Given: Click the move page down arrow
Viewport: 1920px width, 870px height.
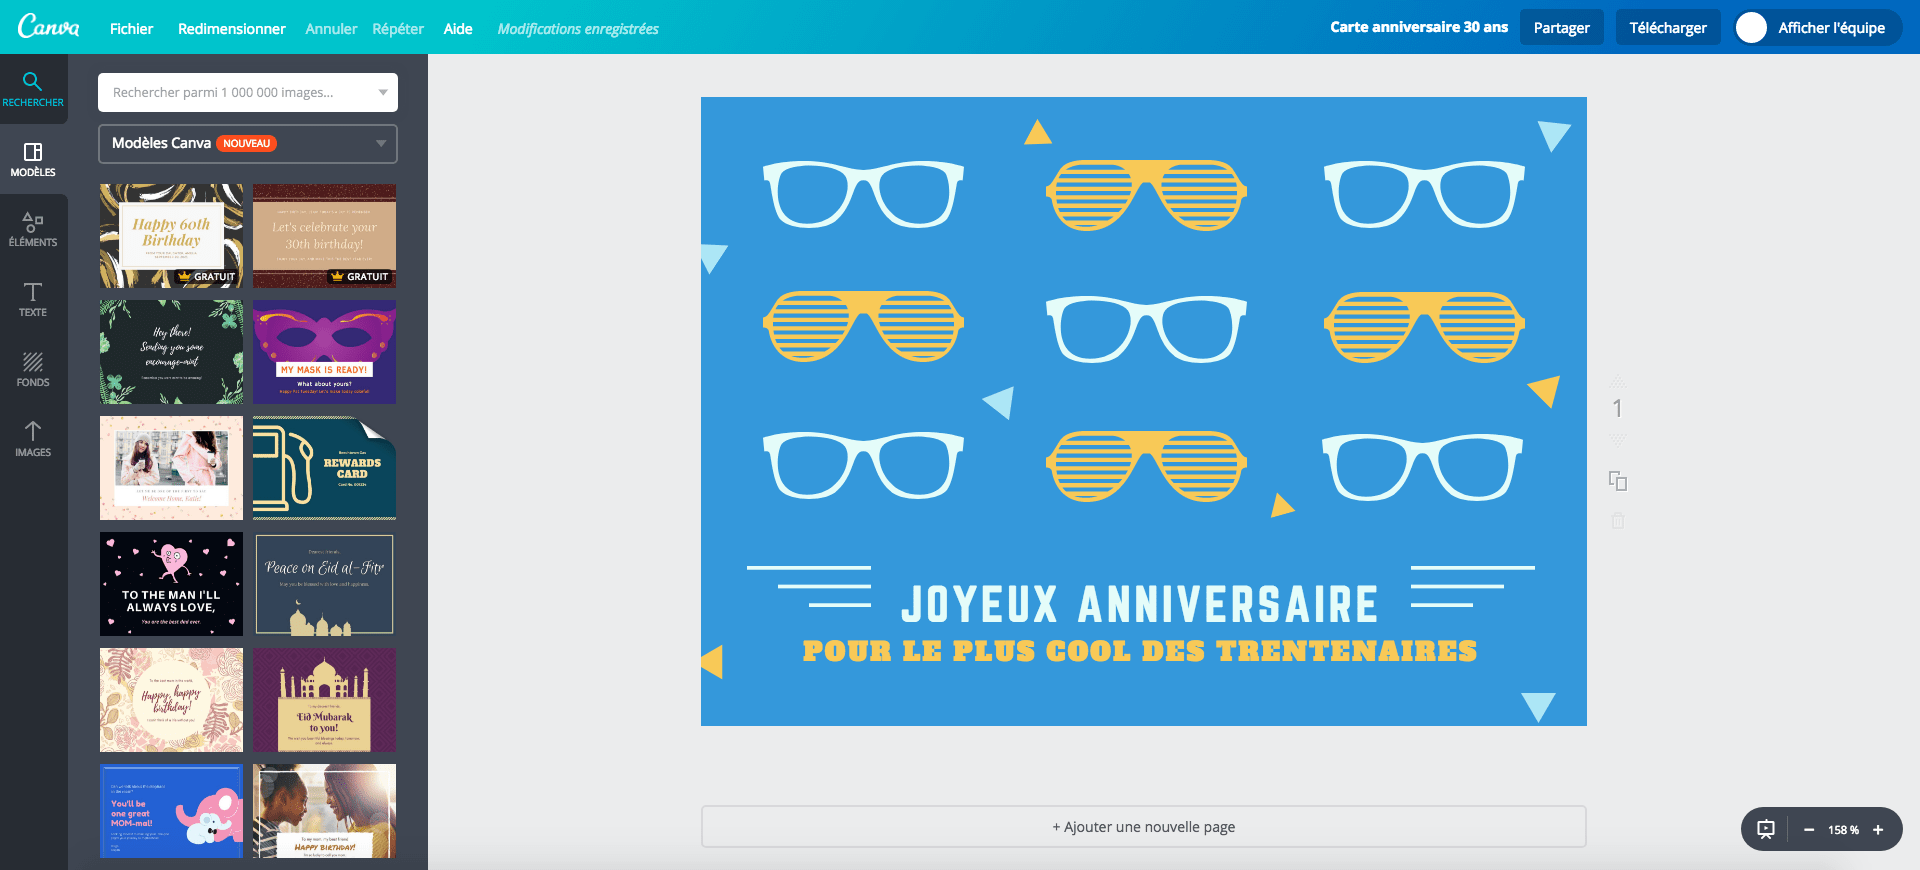Looking at the screenshot, I should tap(1618, 439).
